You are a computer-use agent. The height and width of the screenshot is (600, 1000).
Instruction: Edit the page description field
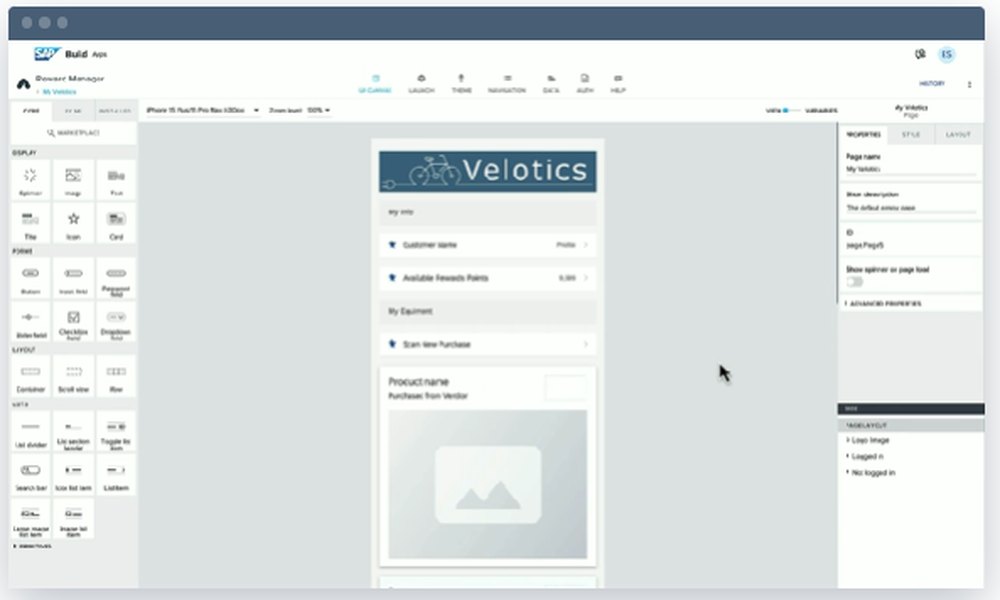pos(911,208)
